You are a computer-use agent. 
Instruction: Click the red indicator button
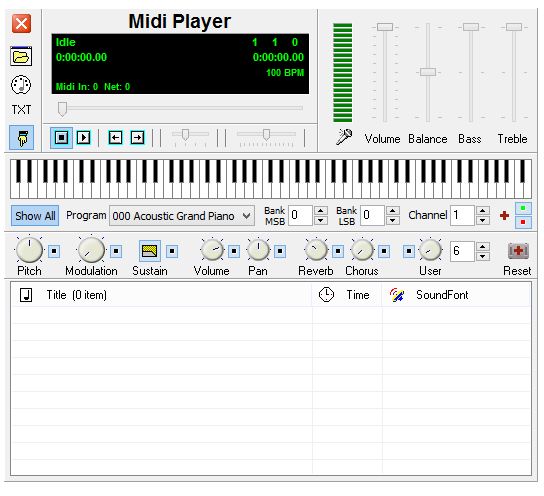tap(523, 222)
